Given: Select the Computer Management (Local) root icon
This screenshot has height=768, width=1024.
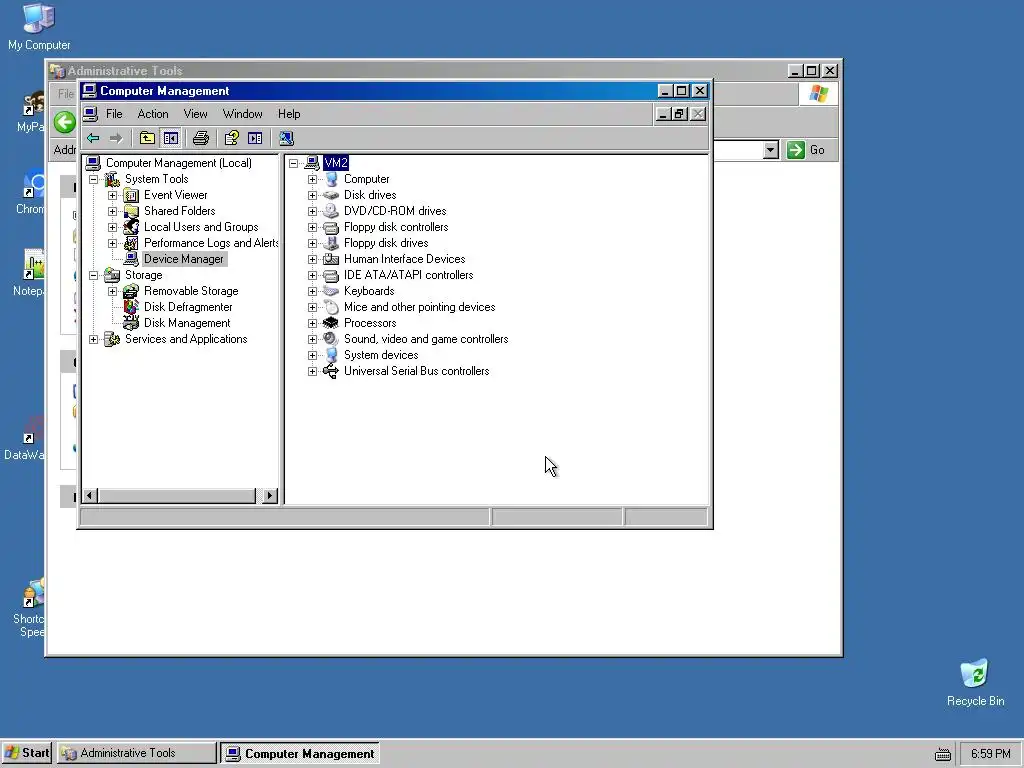Looking at the screenshot, I should tap(93, 163).
